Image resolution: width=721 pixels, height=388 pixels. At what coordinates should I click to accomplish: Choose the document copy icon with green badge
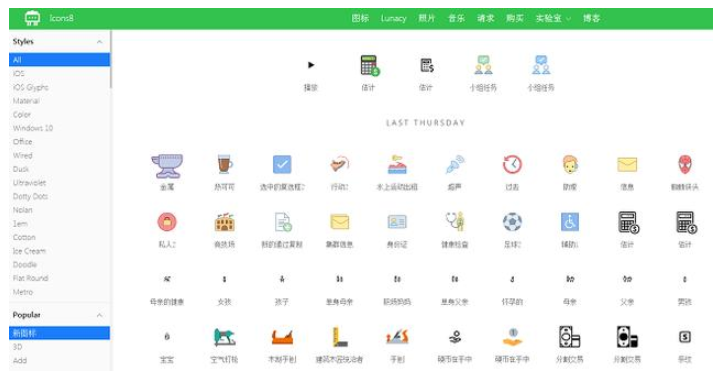point(283,222)
